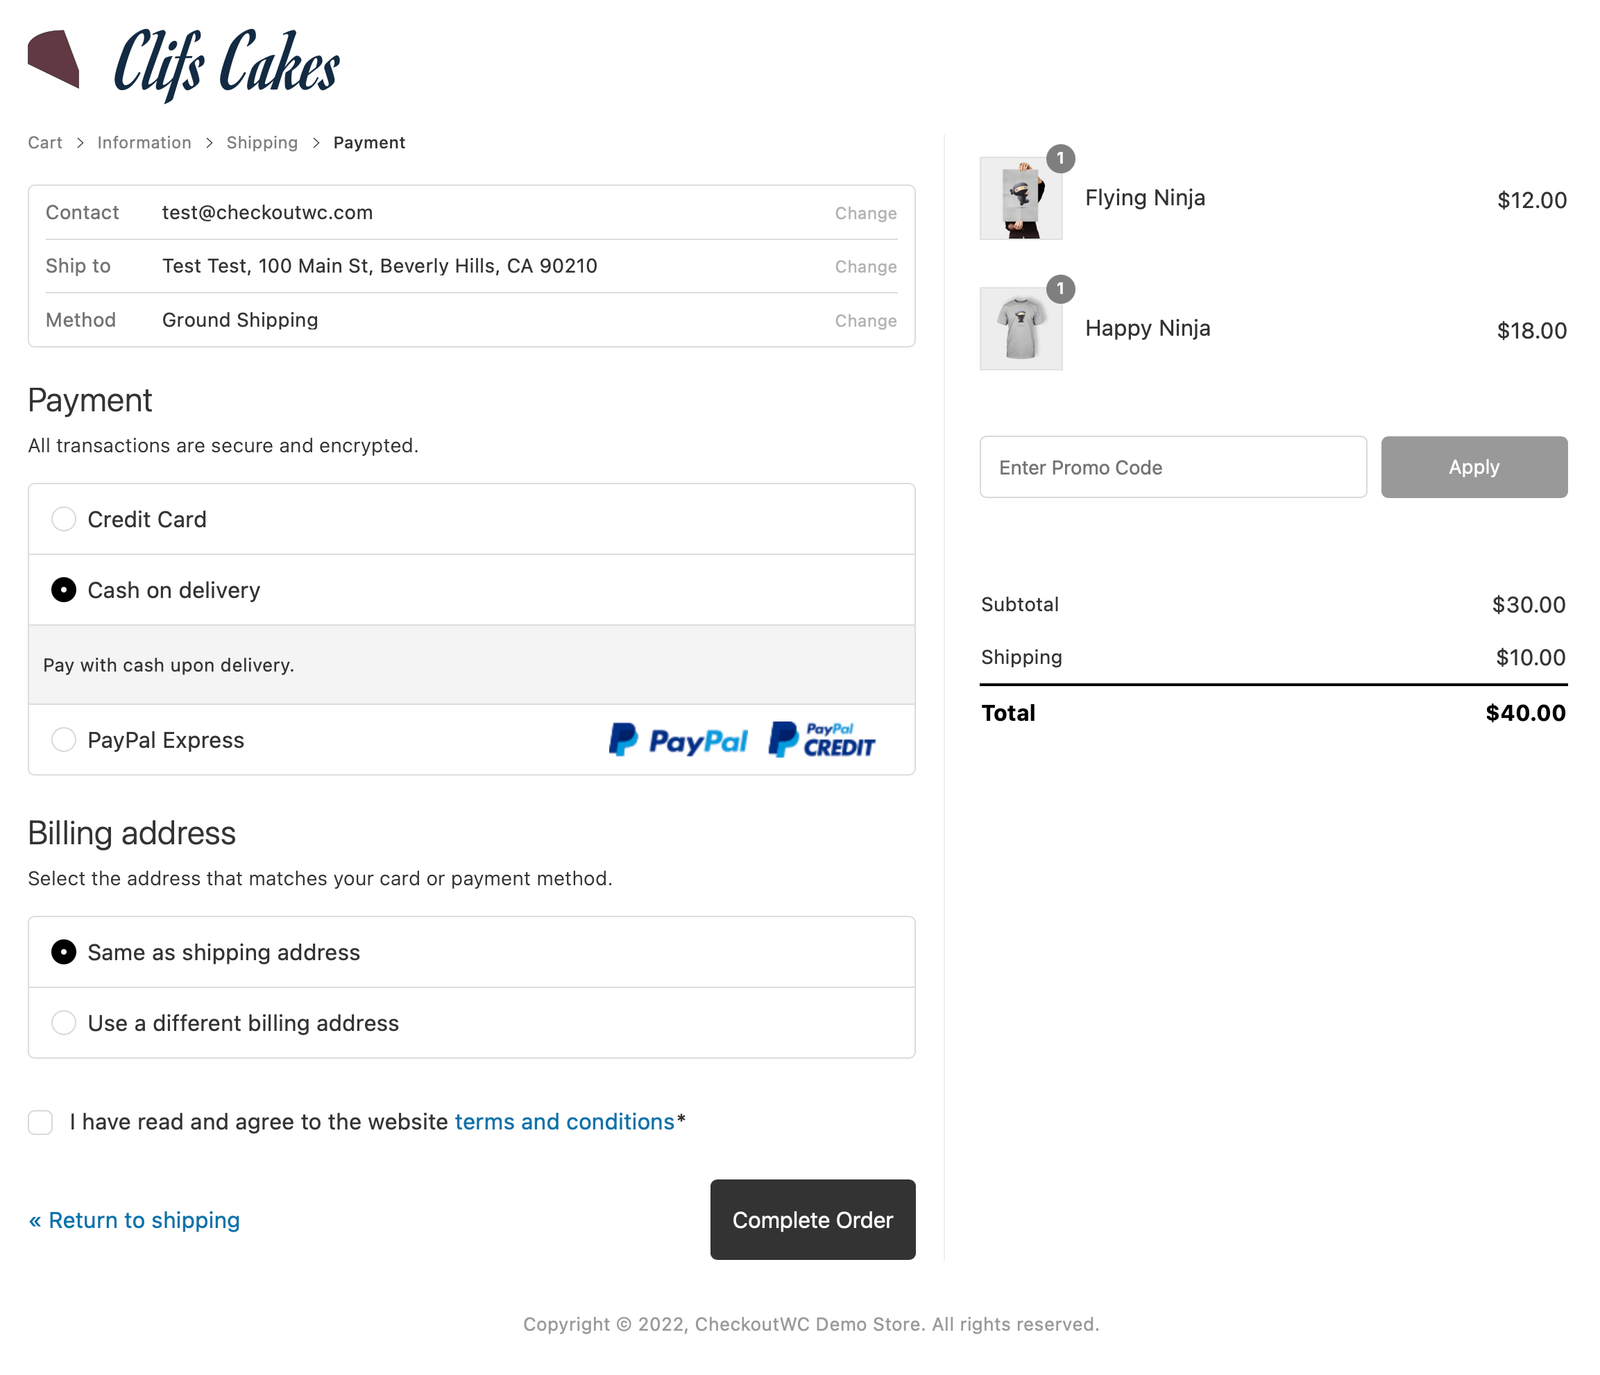The image size is (1600, 1375).
Task: Click the PayPal logo icon
Action: tap(678, 740)
